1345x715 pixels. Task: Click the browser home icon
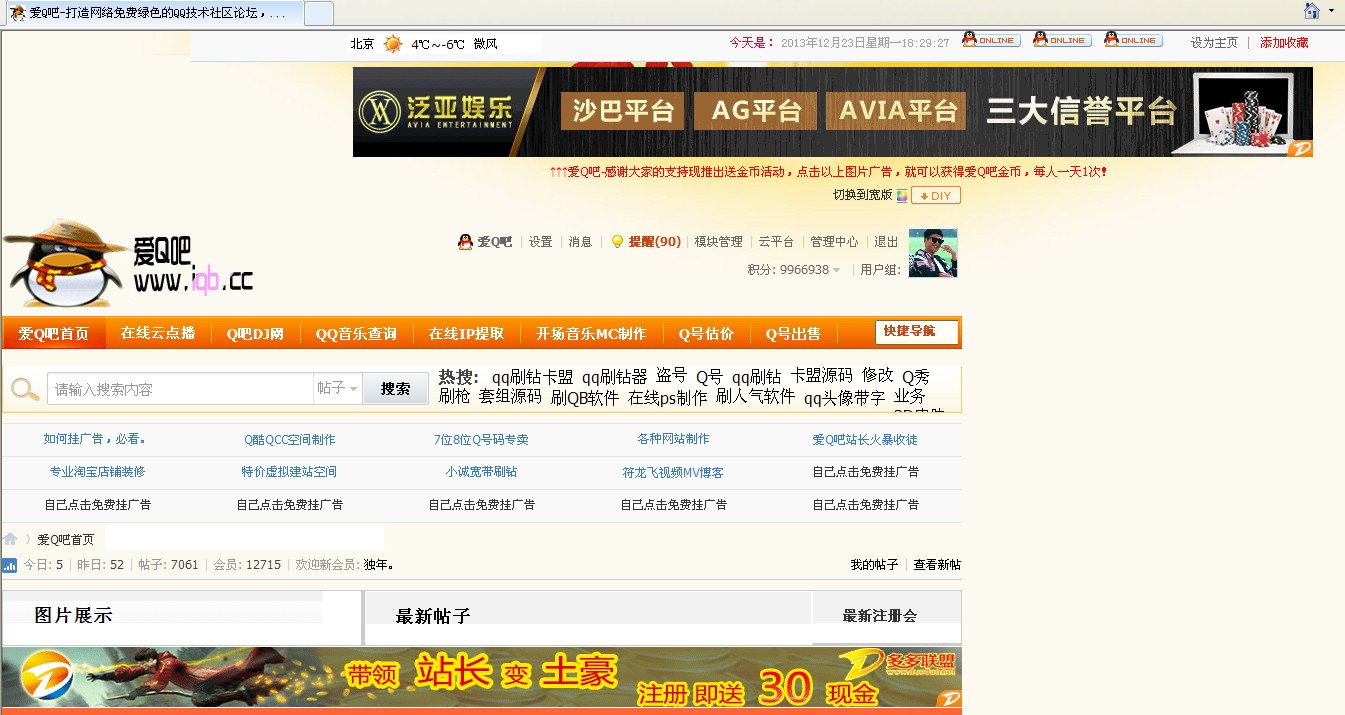pos(1312,10)
